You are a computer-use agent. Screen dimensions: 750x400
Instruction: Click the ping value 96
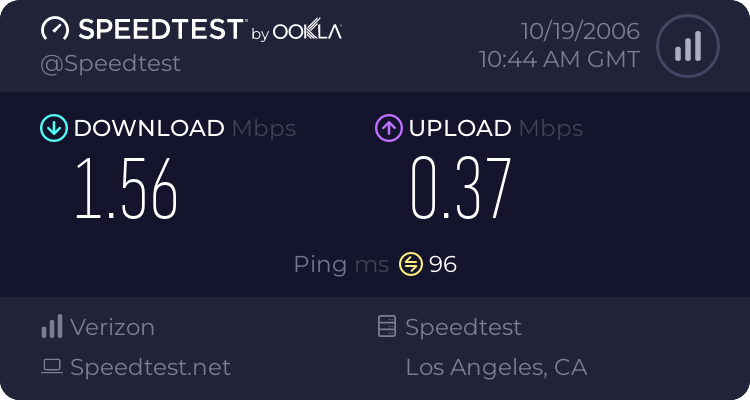pos(443,264)
